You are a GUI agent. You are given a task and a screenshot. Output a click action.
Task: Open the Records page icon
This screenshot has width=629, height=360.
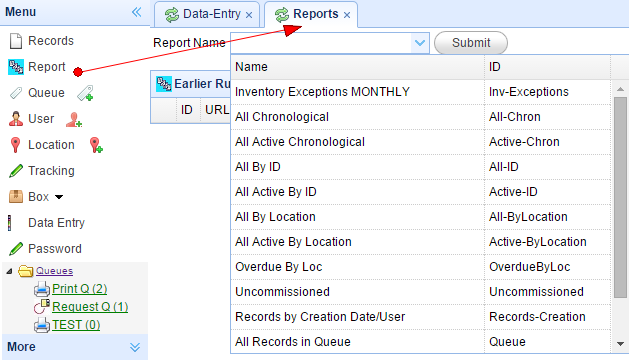(16, 41)
